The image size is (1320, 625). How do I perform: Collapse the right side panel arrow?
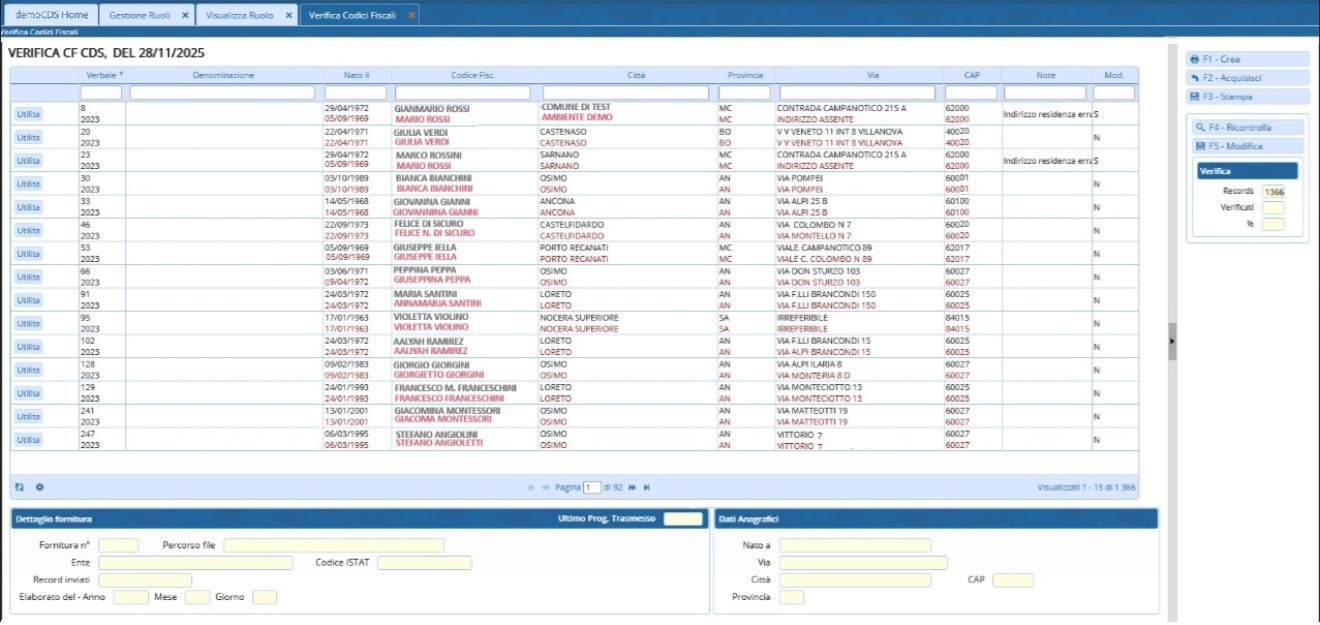pyautogui.click(x=1172, y=340)
